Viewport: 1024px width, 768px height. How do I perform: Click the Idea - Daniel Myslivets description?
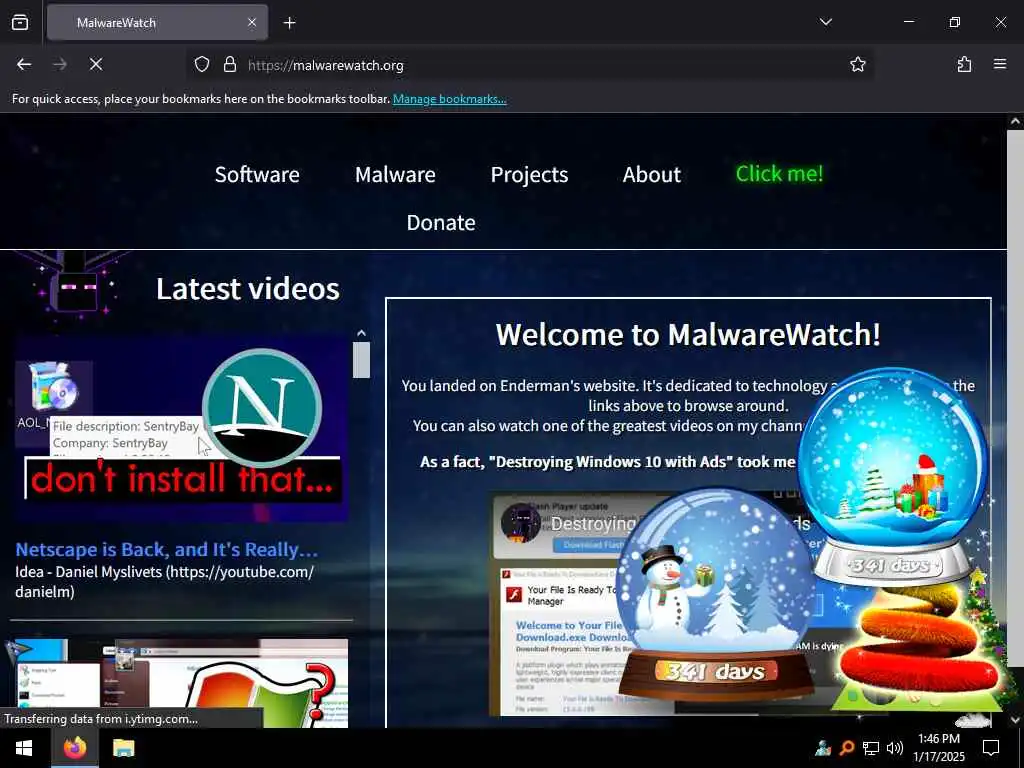[165, 581]
